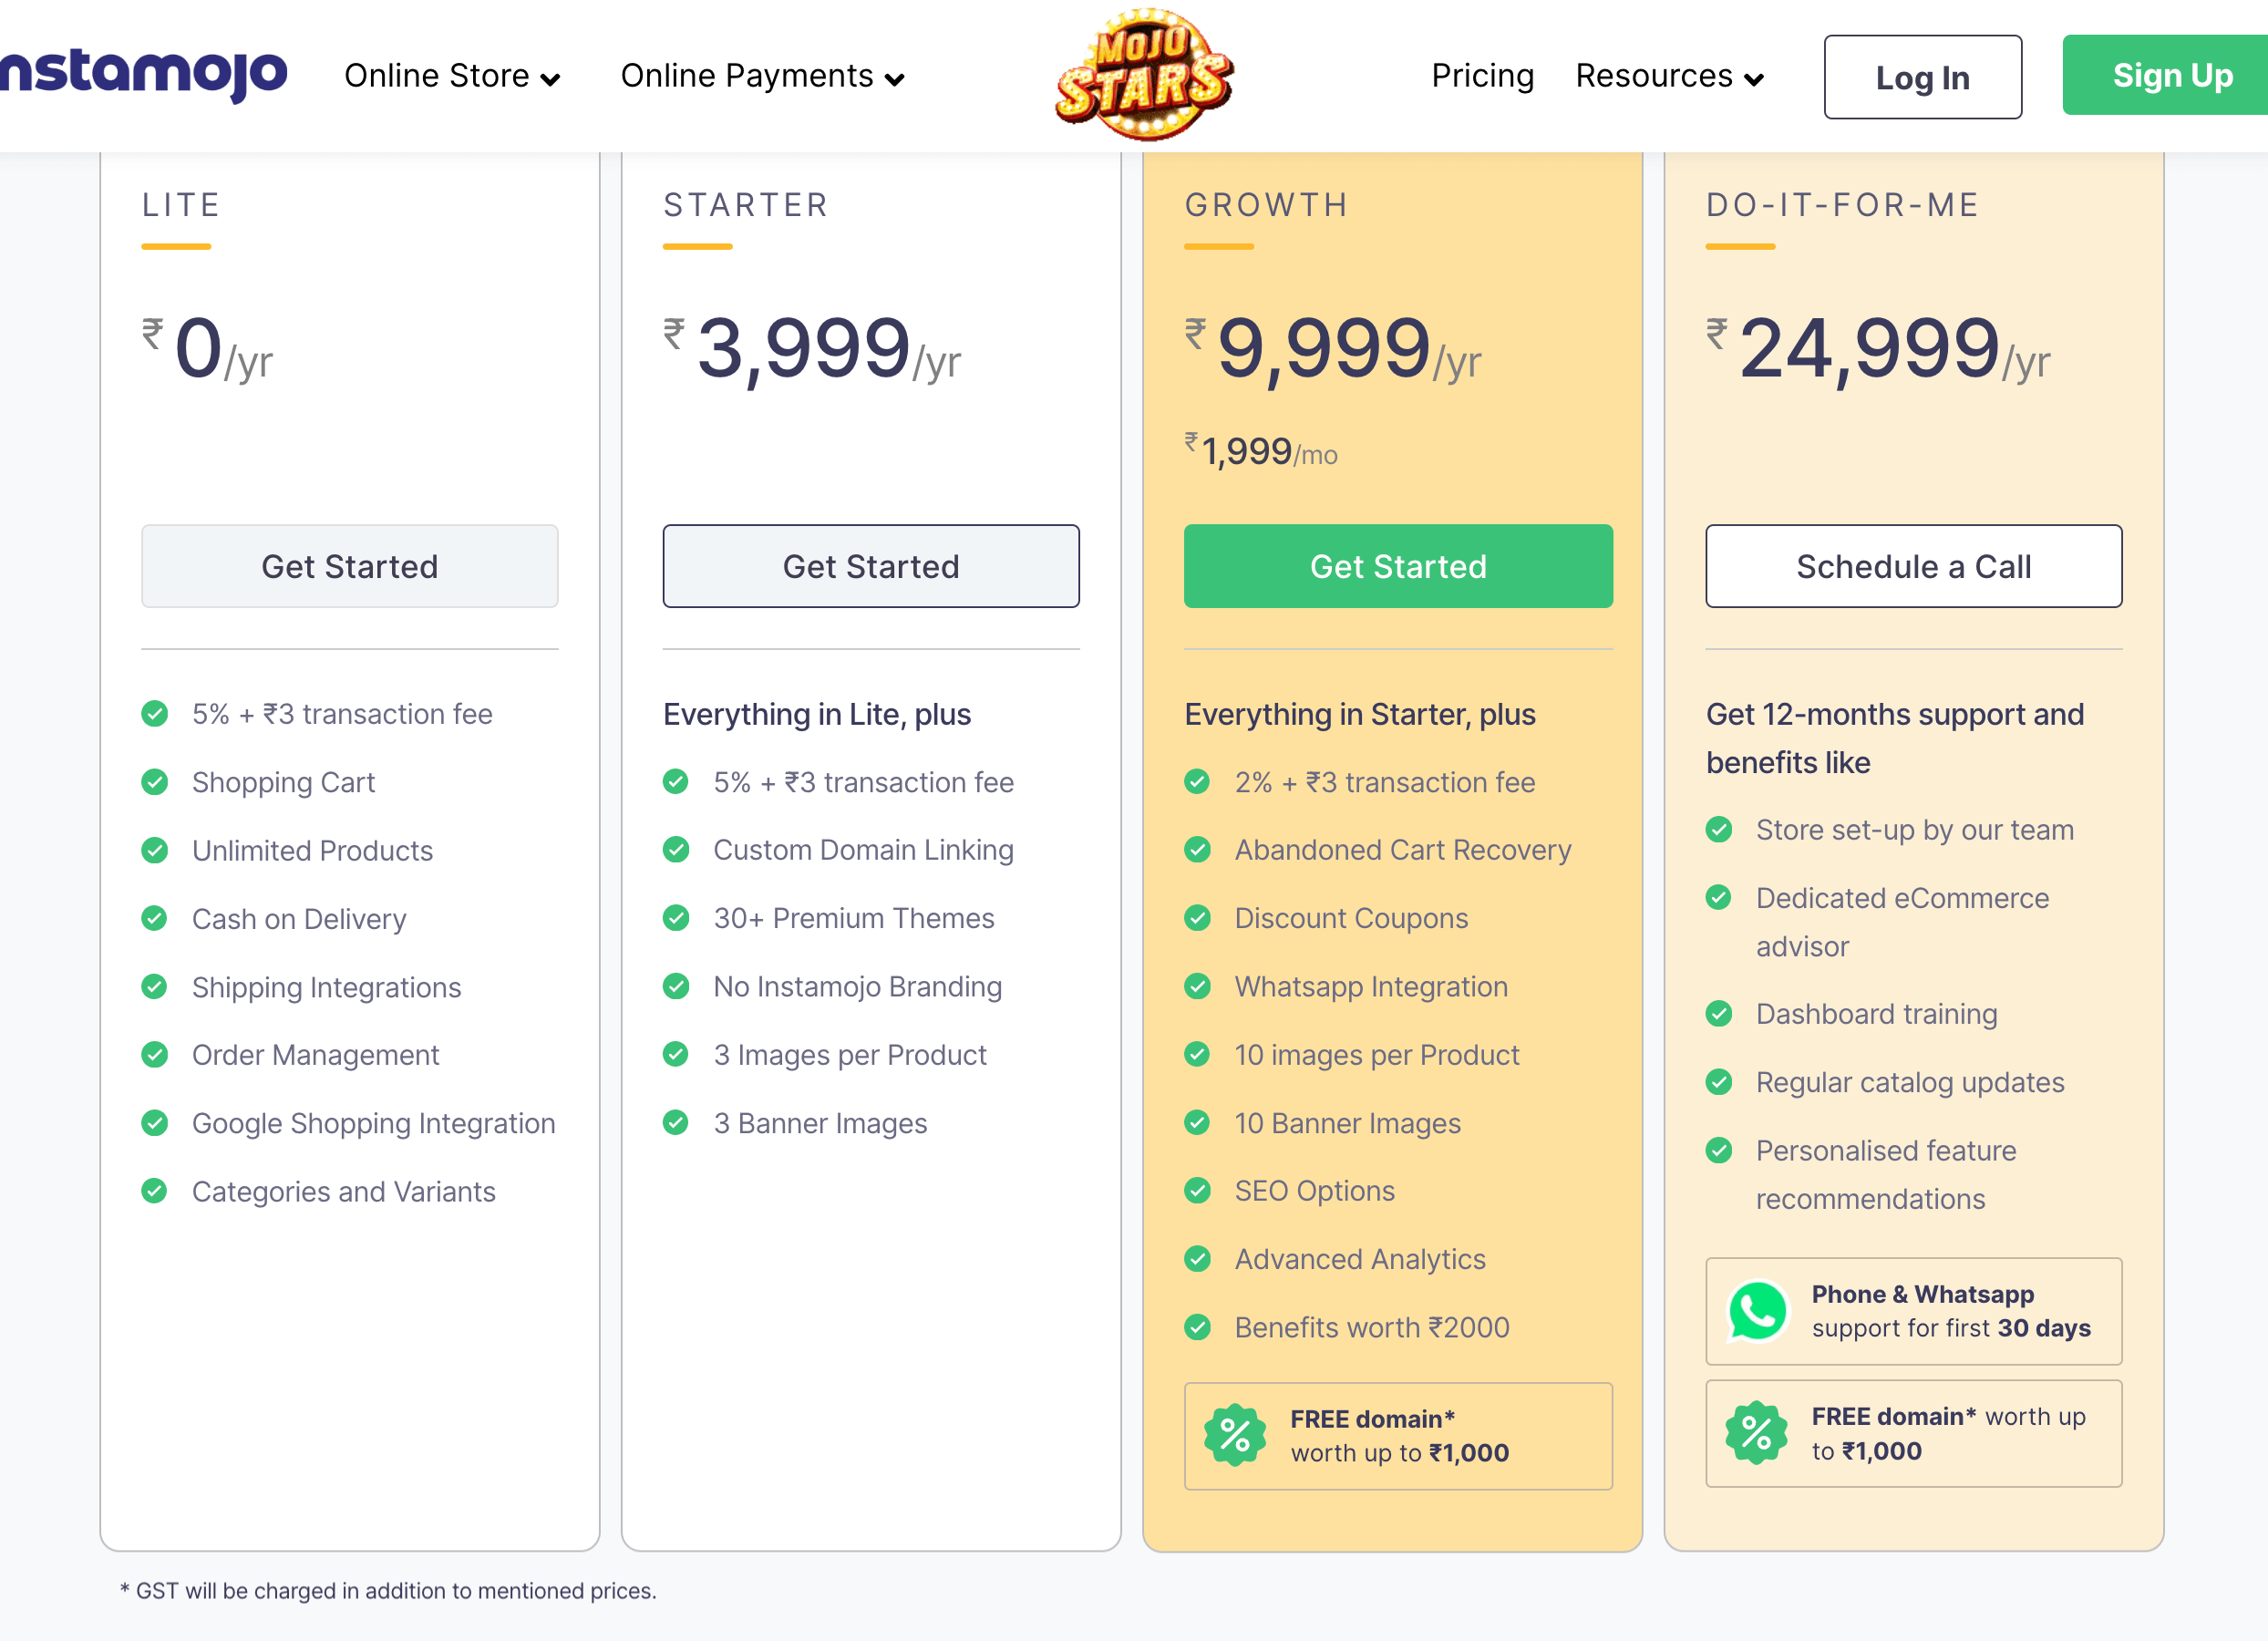Click the tick next to Cash on Delivery

point(155,918)
